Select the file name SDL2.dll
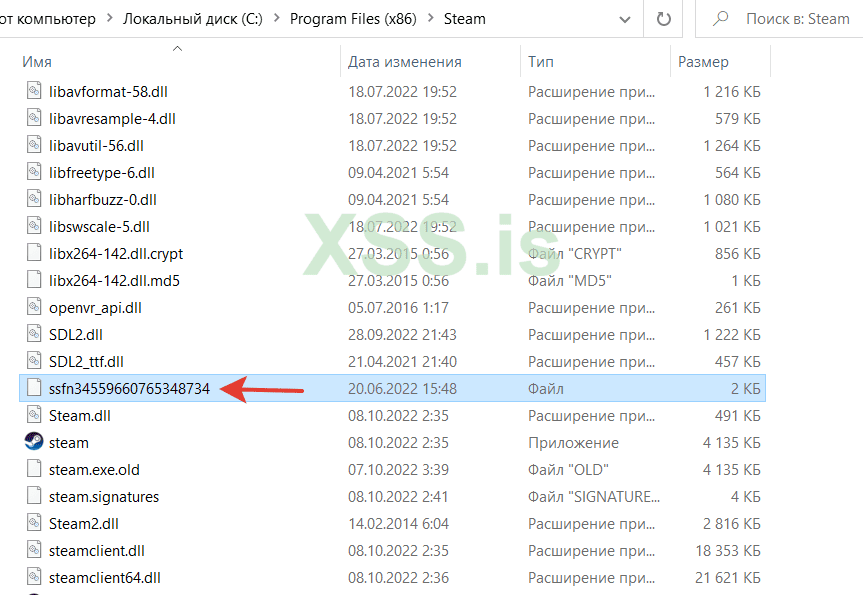This screenshot has height=596, width=863. click(x=75, y=334)
